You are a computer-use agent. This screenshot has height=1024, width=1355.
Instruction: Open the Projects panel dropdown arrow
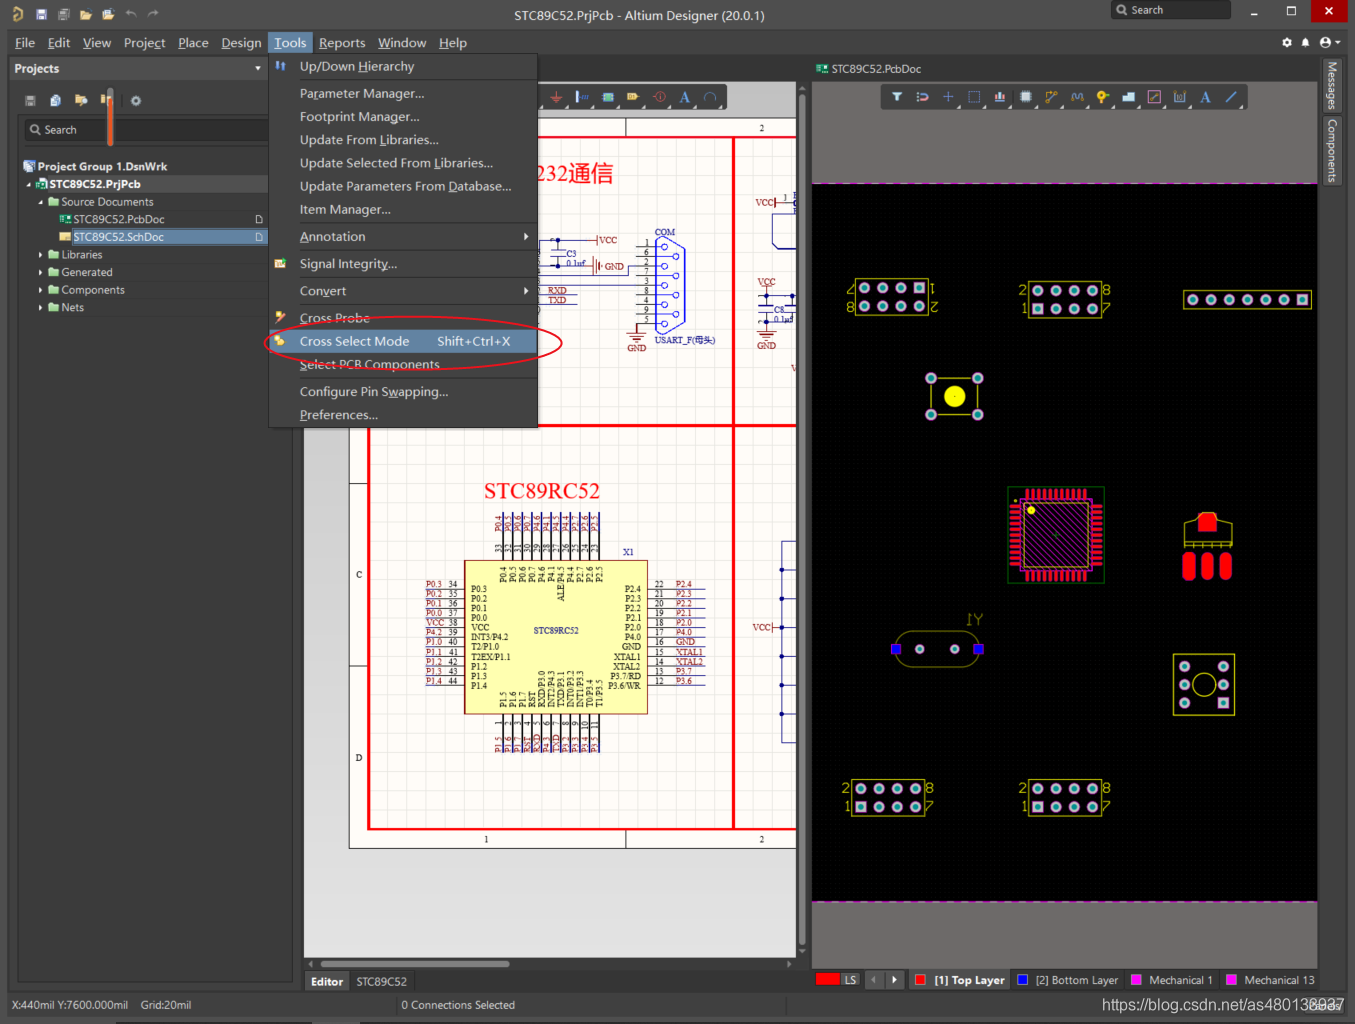click(258, 69)
